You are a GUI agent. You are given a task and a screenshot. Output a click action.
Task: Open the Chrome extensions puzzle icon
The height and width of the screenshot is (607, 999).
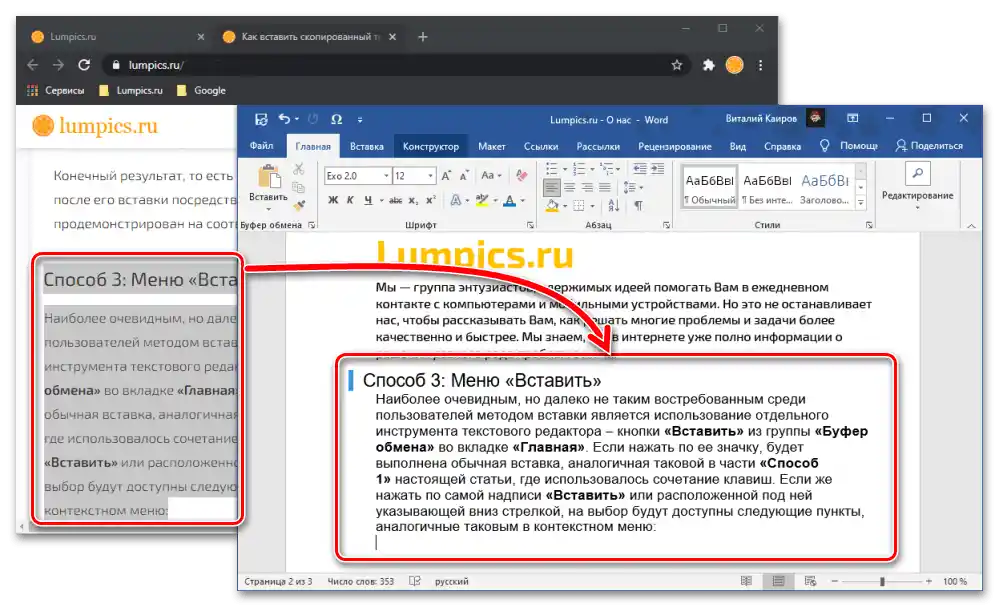709,65
